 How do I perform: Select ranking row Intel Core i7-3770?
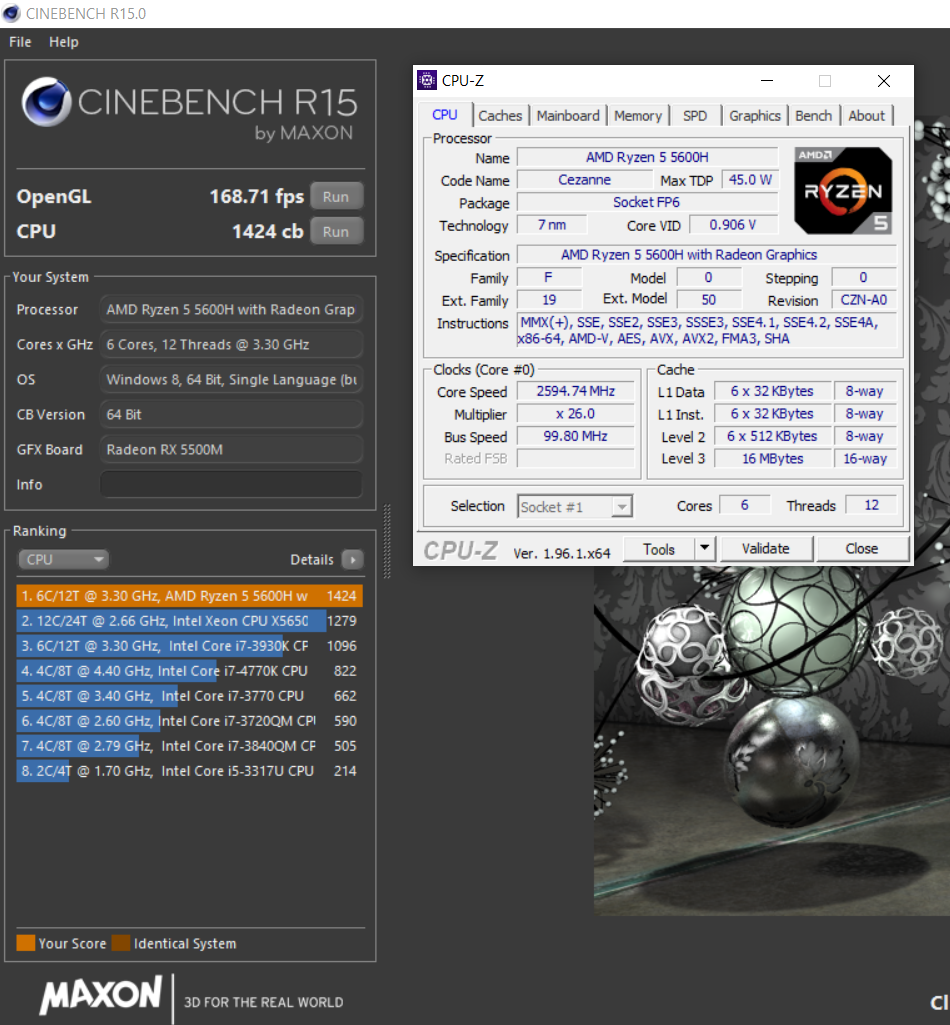[x=190, y=696]
